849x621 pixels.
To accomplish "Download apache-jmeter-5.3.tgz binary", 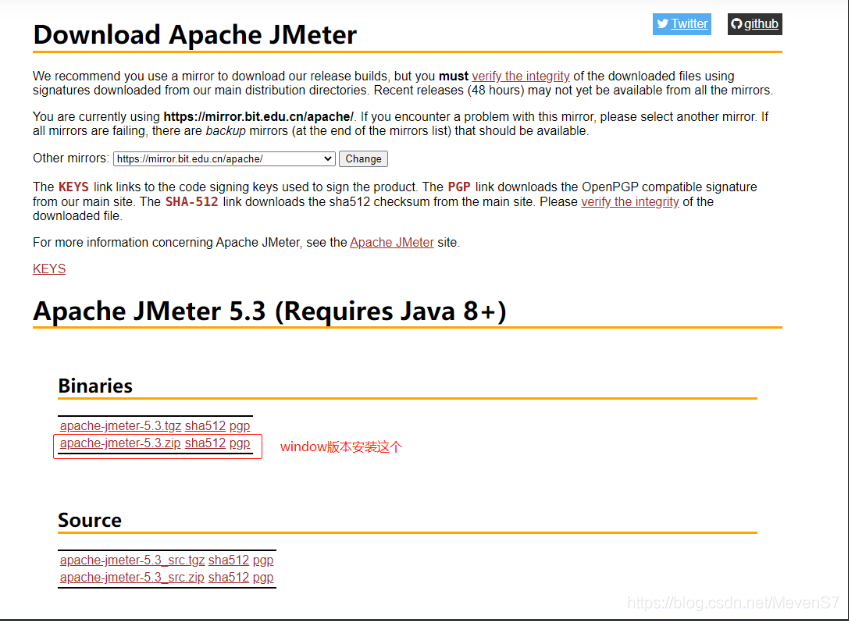I will pos(120,426).
